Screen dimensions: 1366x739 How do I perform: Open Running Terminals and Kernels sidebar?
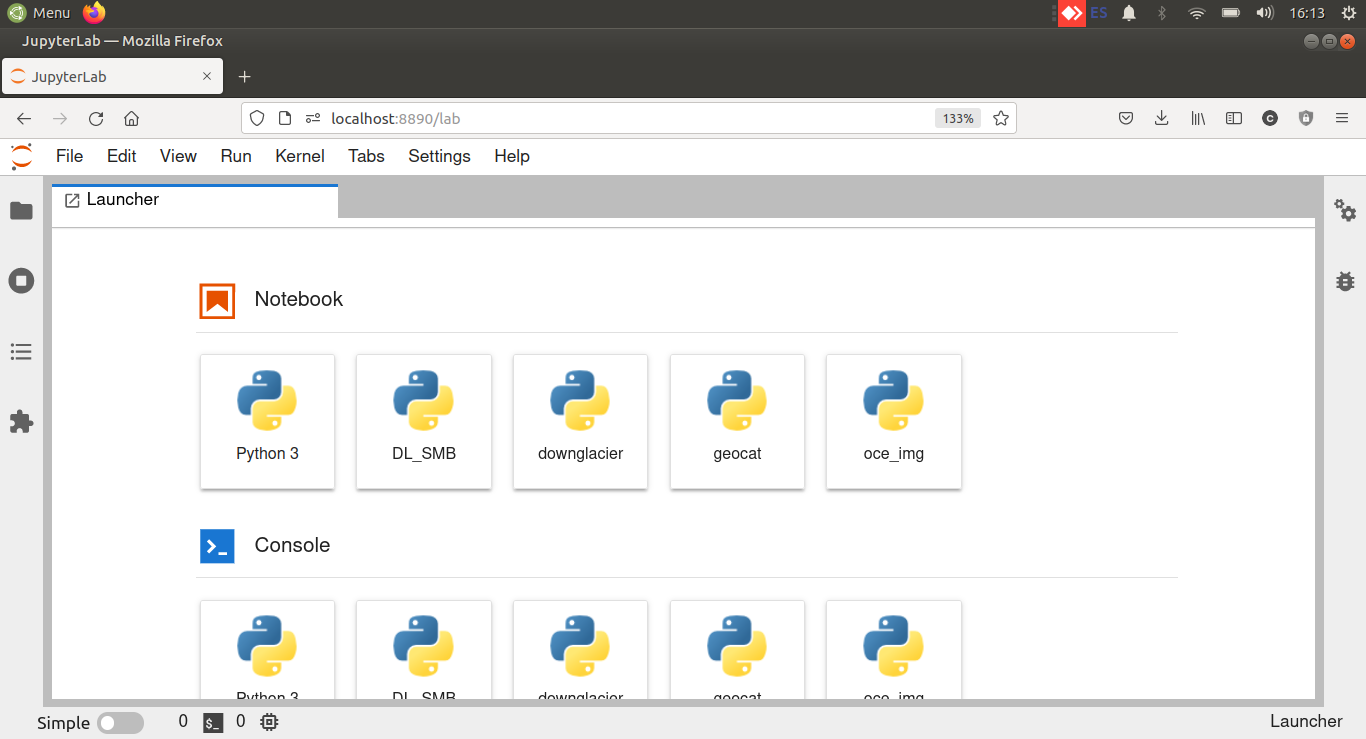21,281
